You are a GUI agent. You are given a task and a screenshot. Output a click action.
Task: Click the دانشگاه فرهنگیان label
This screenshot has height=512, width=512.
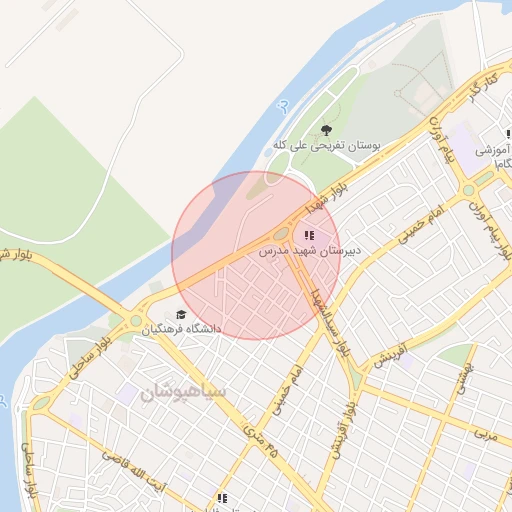(x=181, y=329)
